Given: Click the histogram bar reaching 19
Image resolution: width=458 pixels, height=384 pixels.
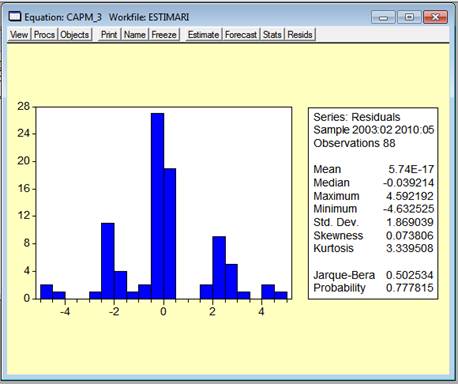Looking at the screenshot, I should pos(170,234).
